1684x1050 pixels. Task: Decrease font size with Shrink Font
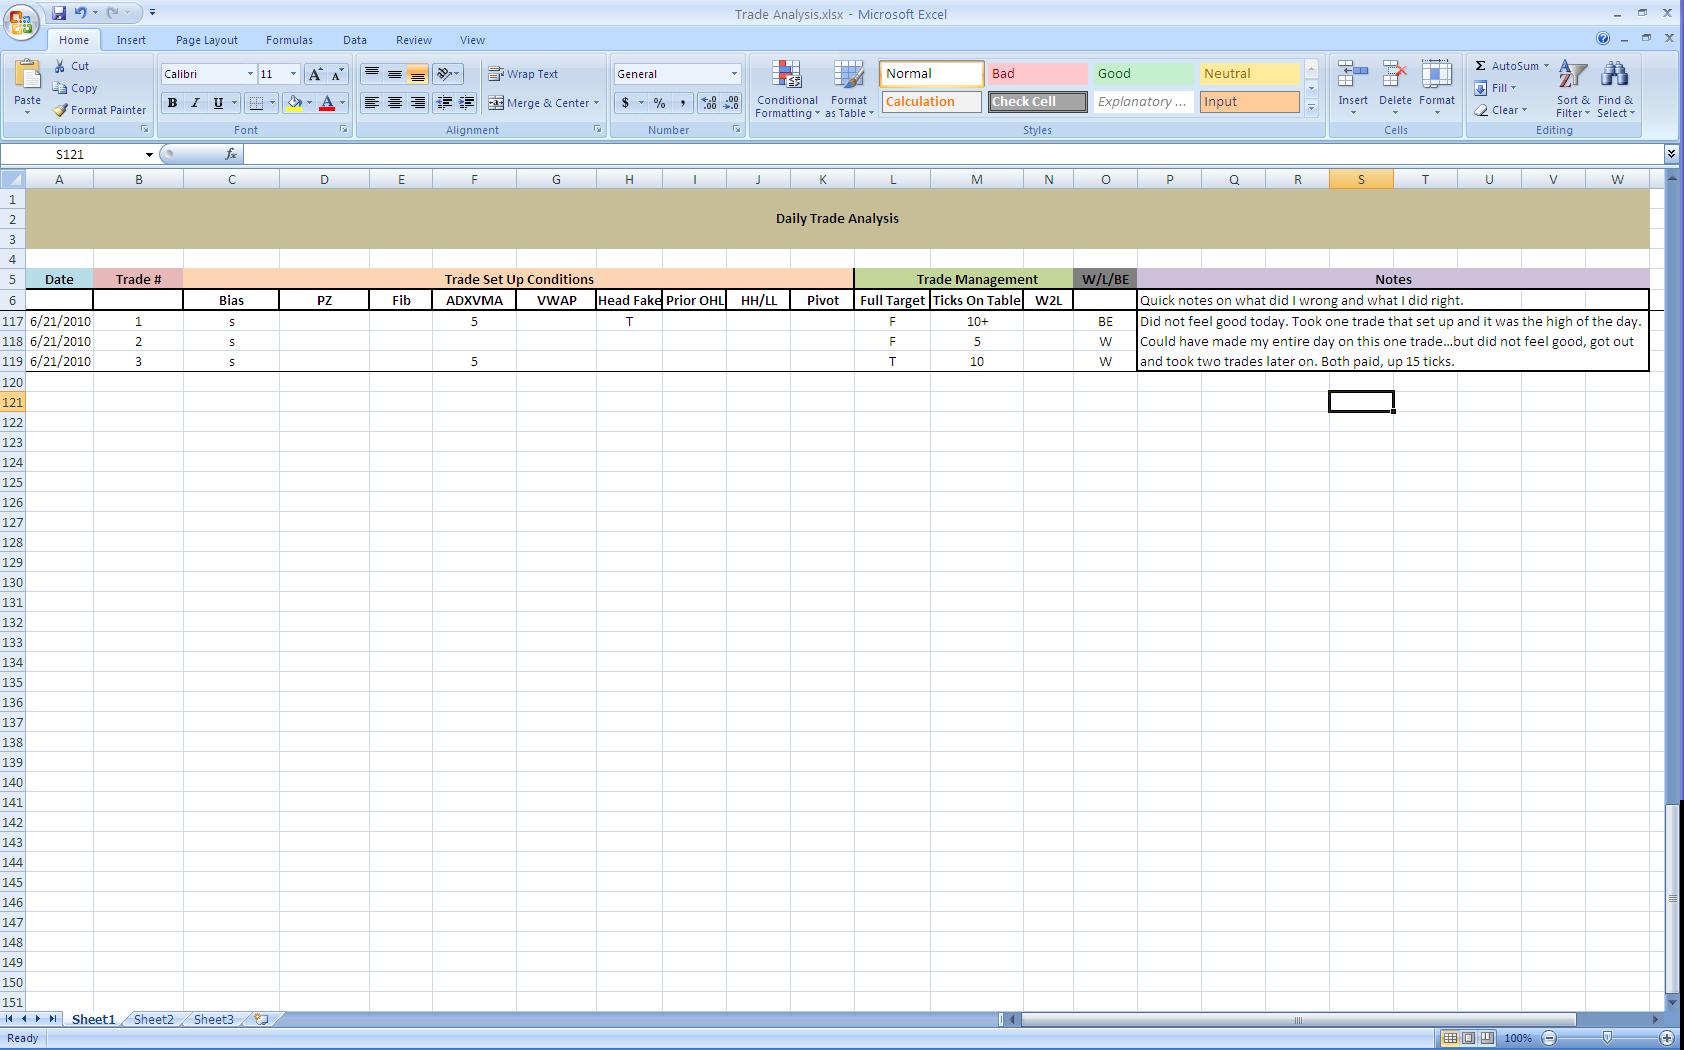(337, 74)
